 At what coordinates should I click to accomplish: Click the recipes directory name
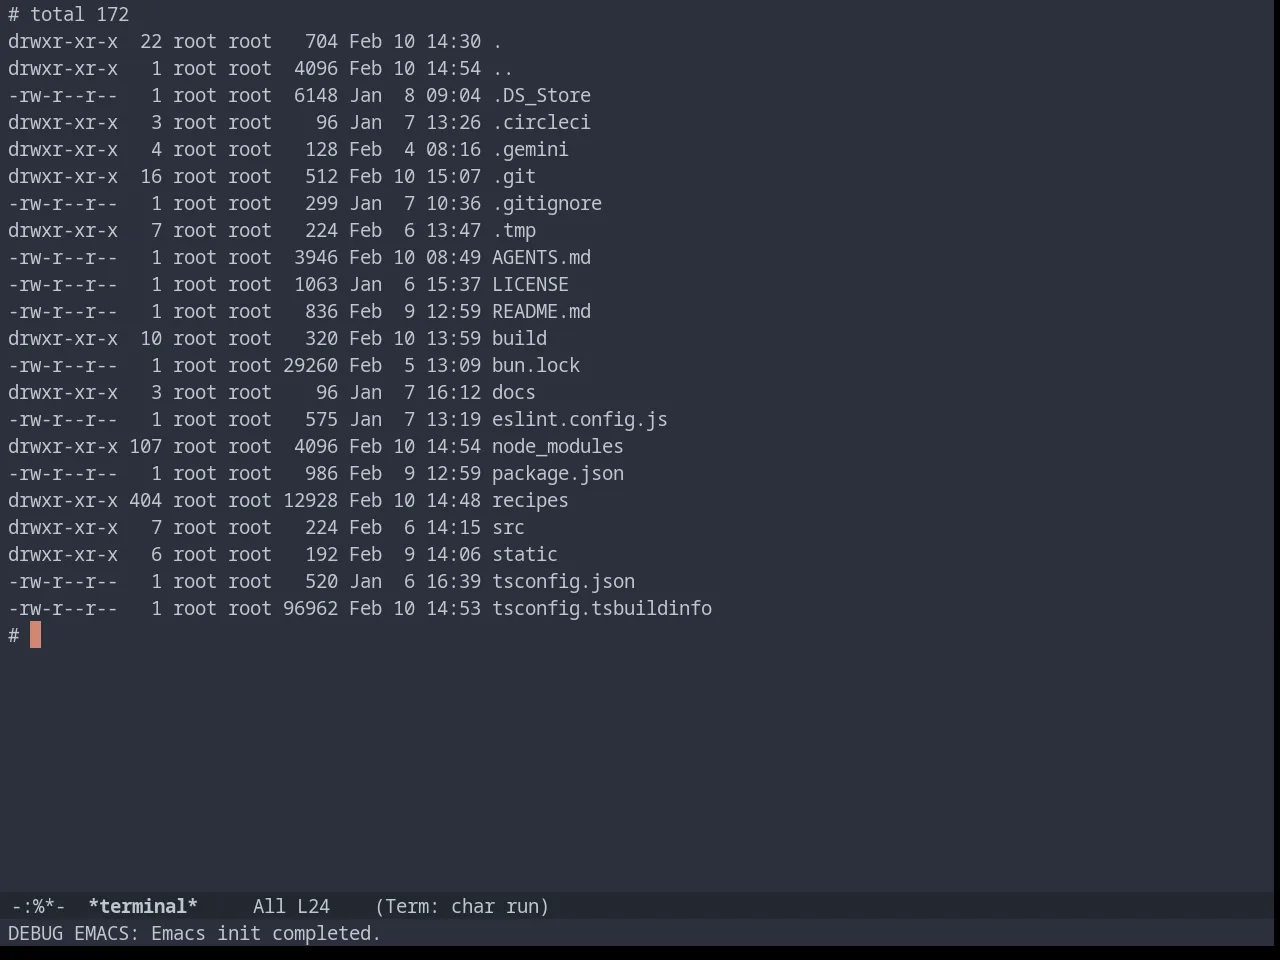pyautogui.click(x=530, y=500)
